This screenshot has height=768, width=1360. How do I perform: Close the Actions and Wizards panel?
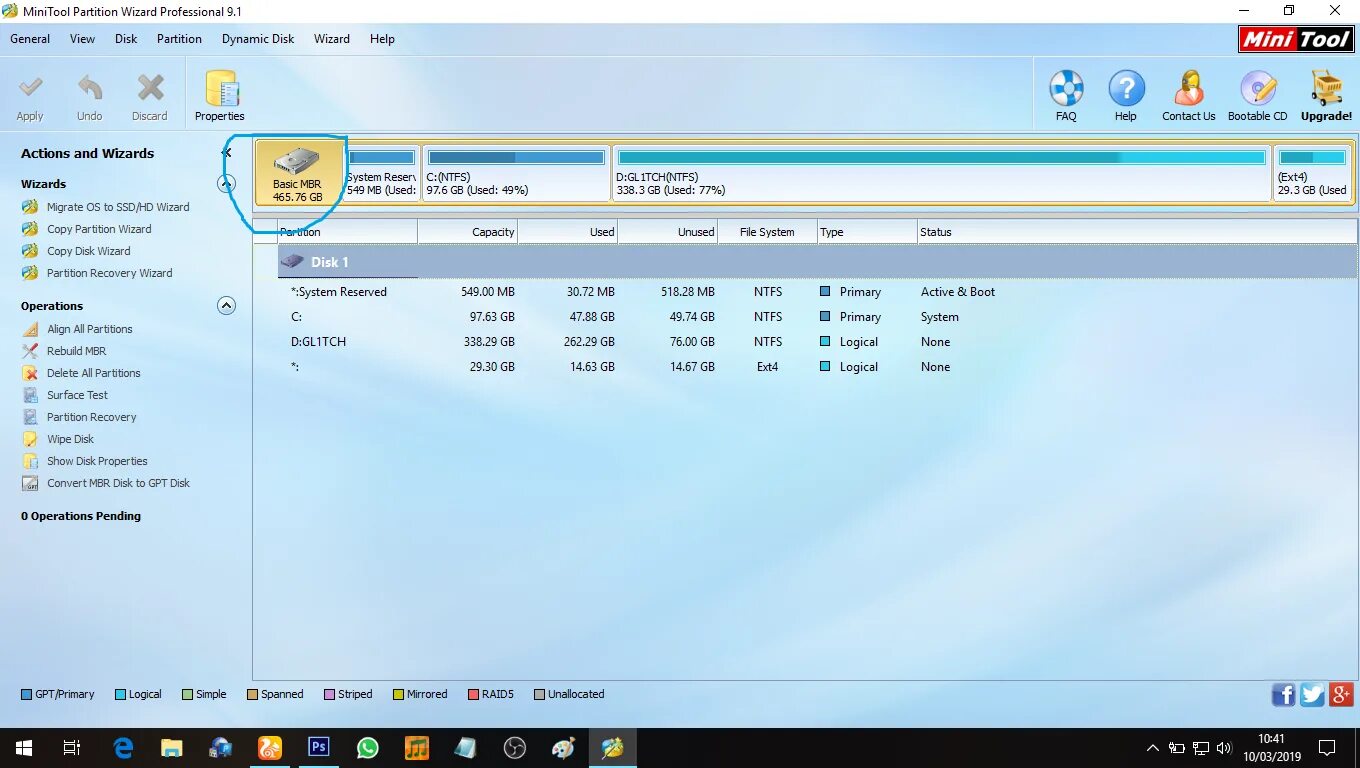(x=227, y=153)
